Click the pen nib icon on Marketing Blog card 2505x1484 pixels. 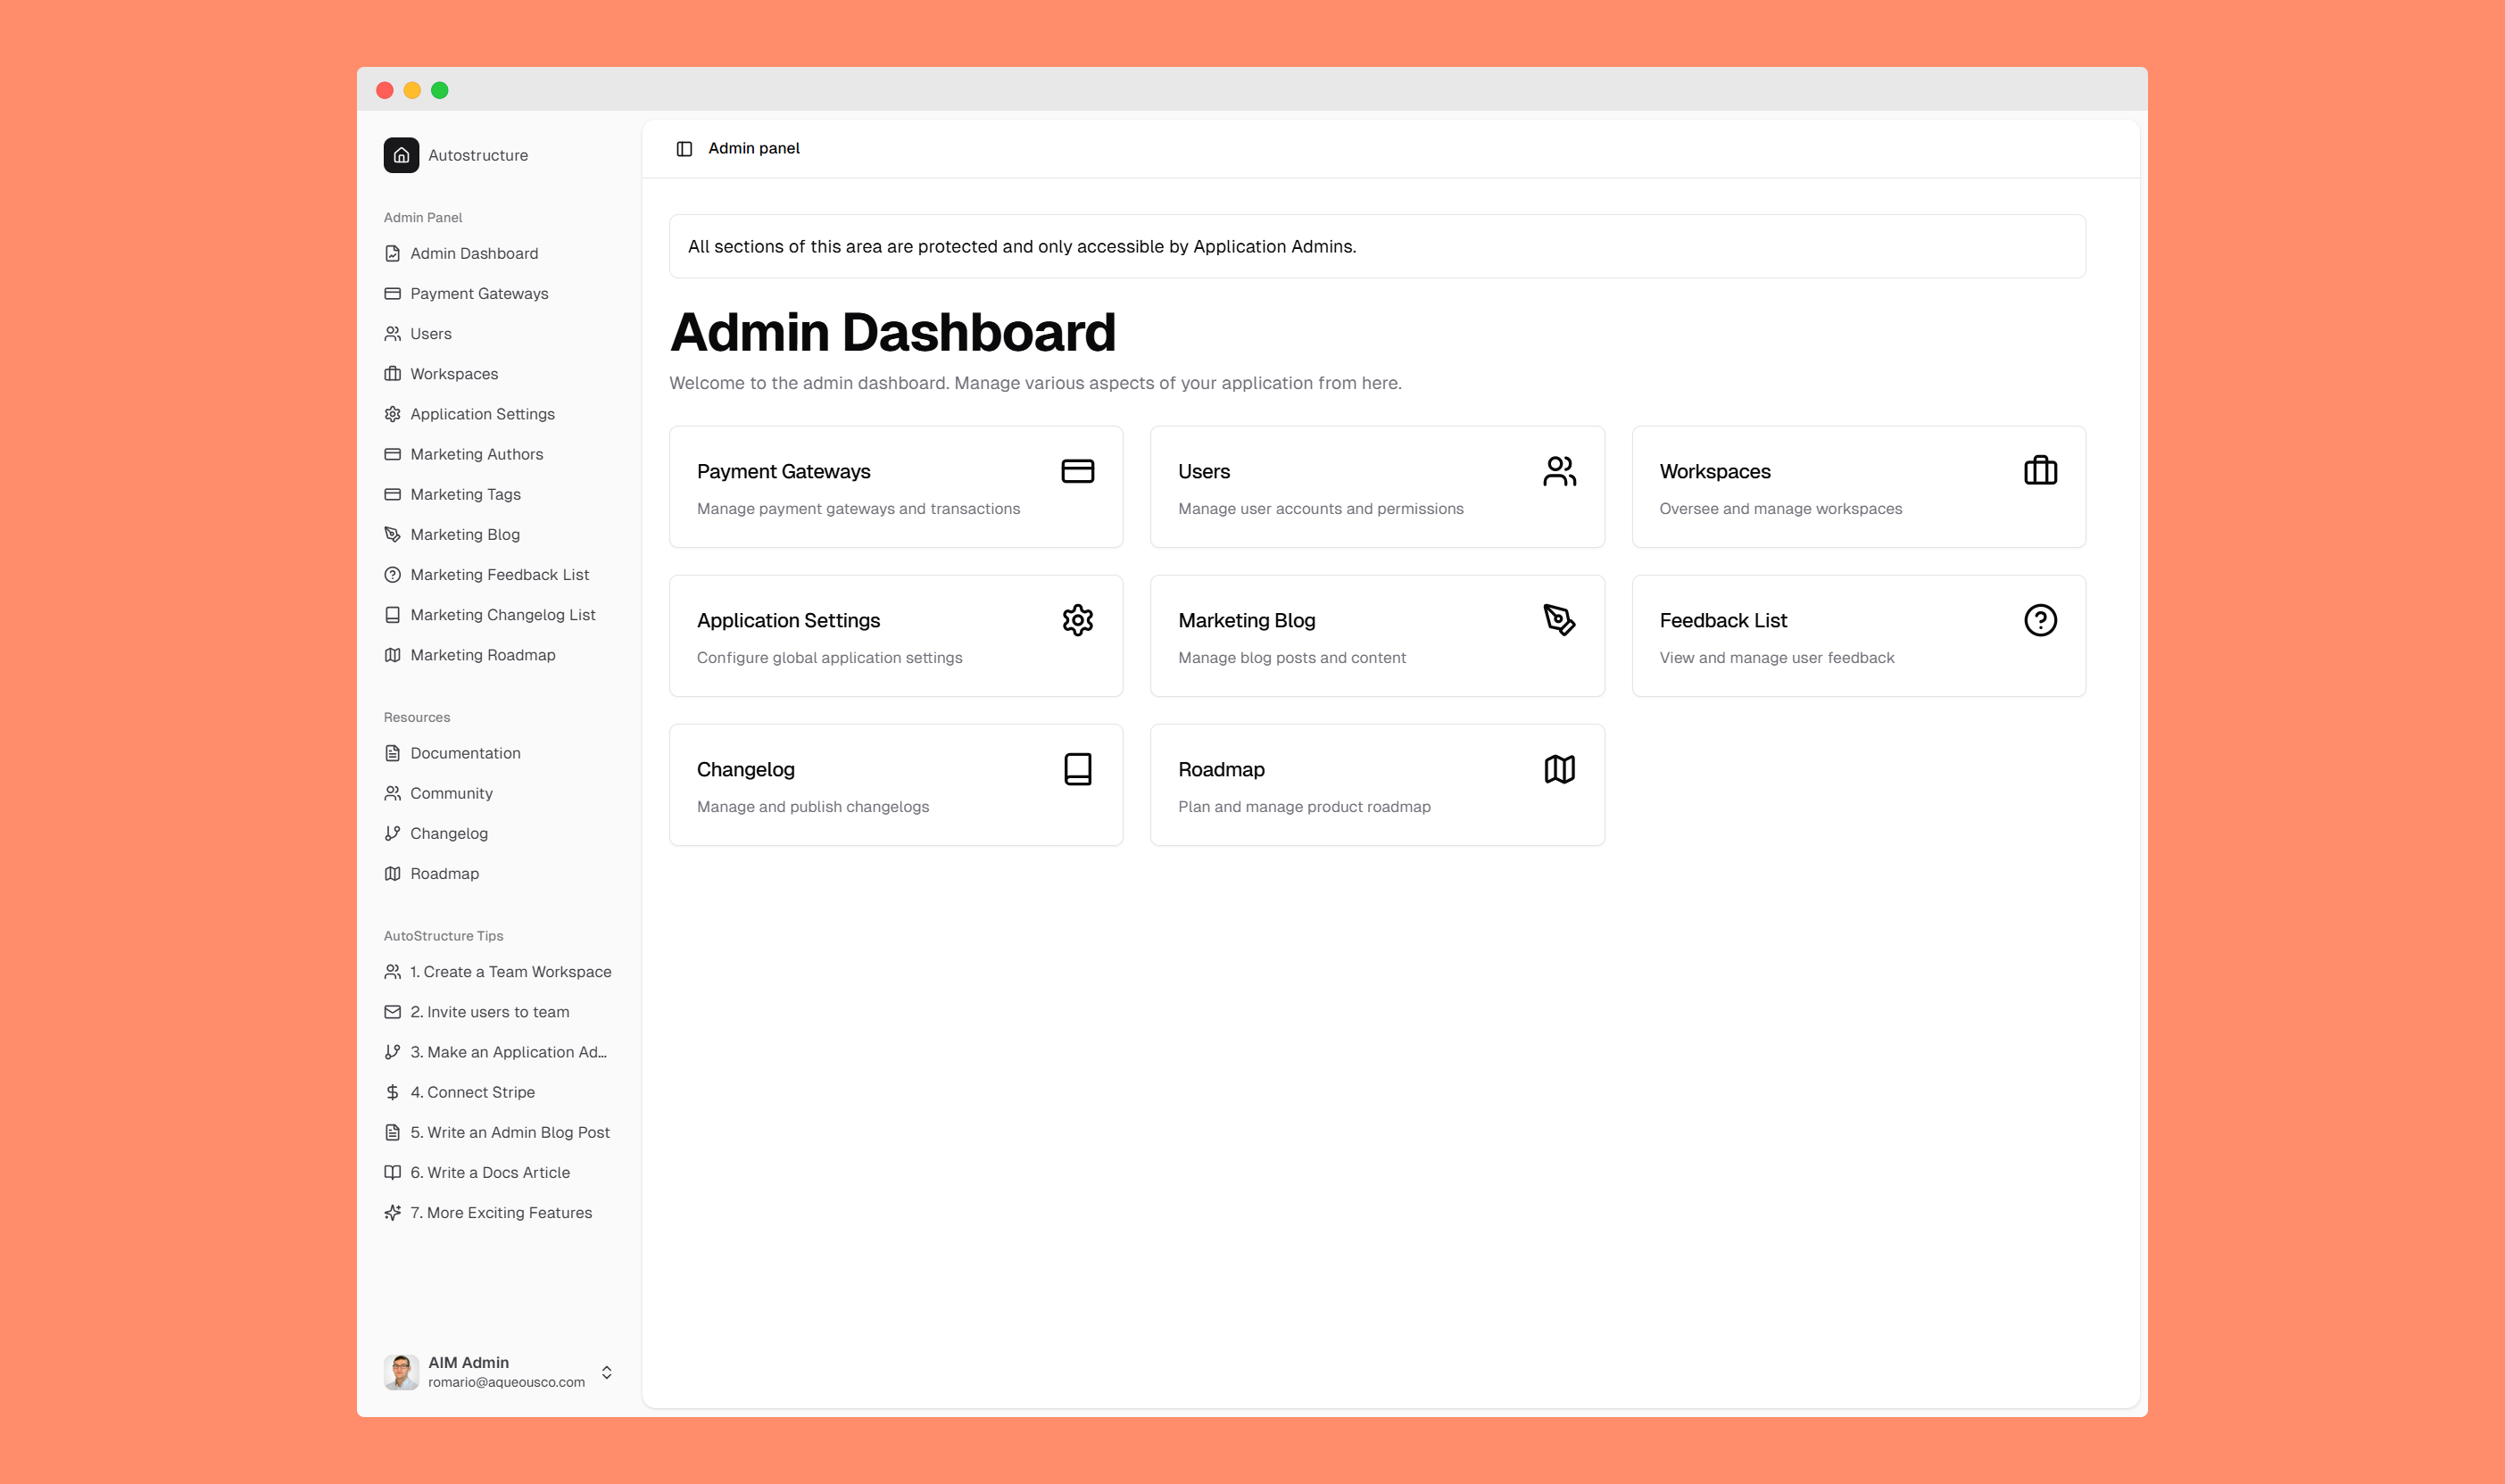click(1559, 620)
